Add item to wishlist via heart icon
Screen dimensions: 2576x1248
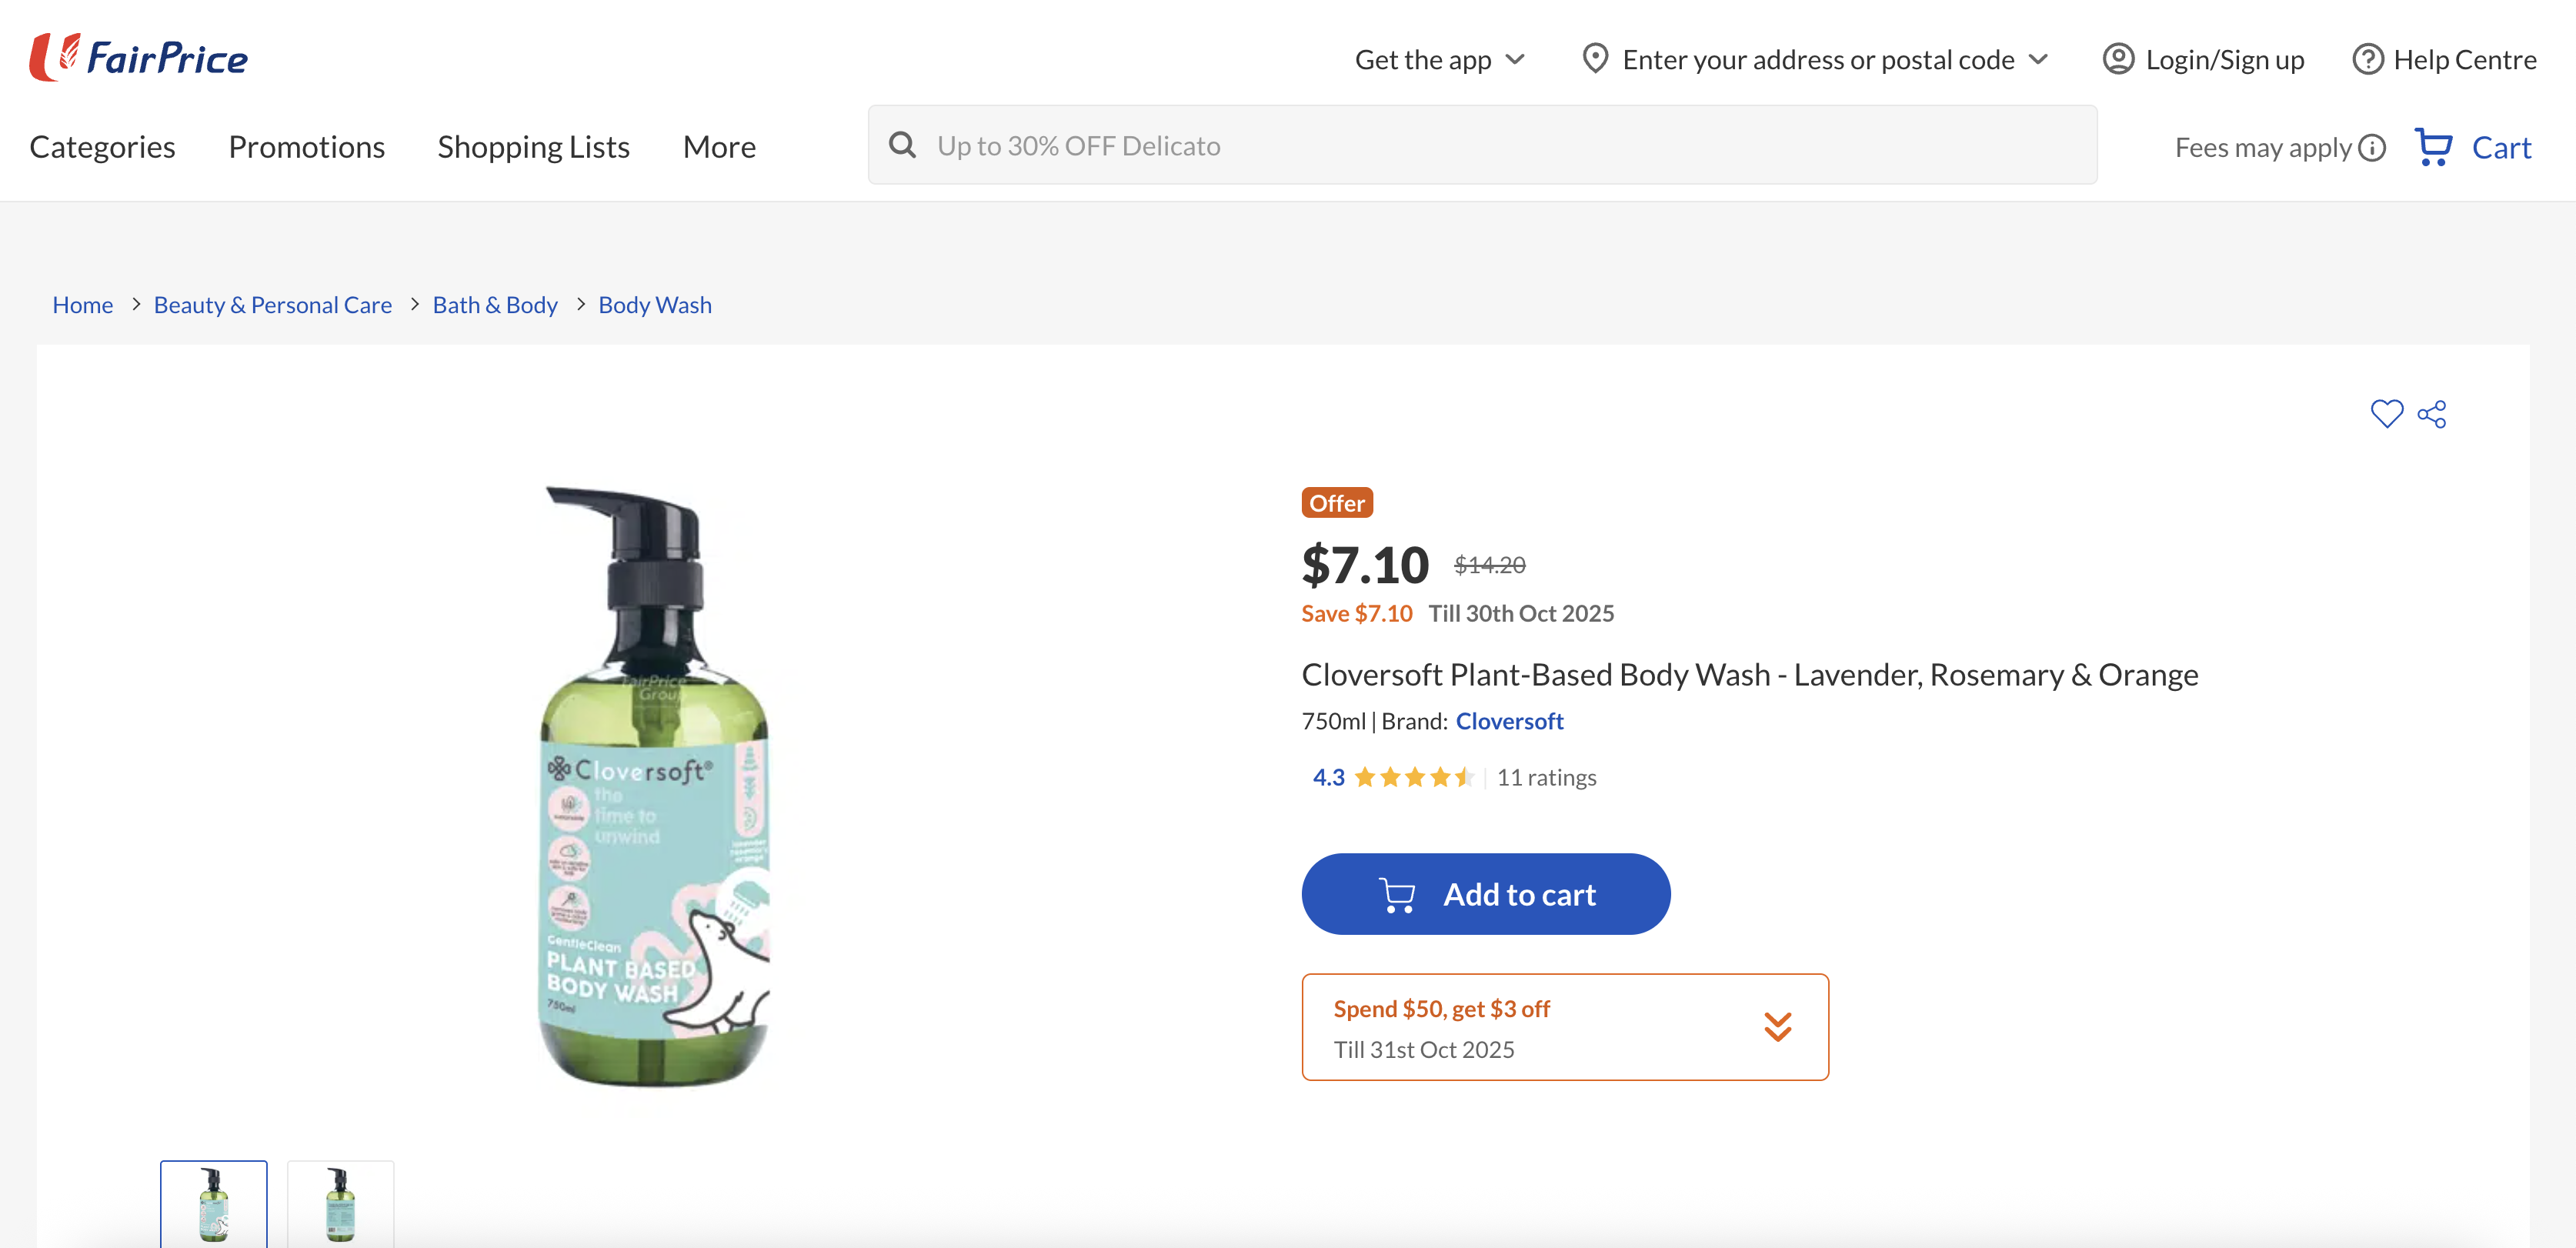pyautogui.click(x=2387, y=413)
